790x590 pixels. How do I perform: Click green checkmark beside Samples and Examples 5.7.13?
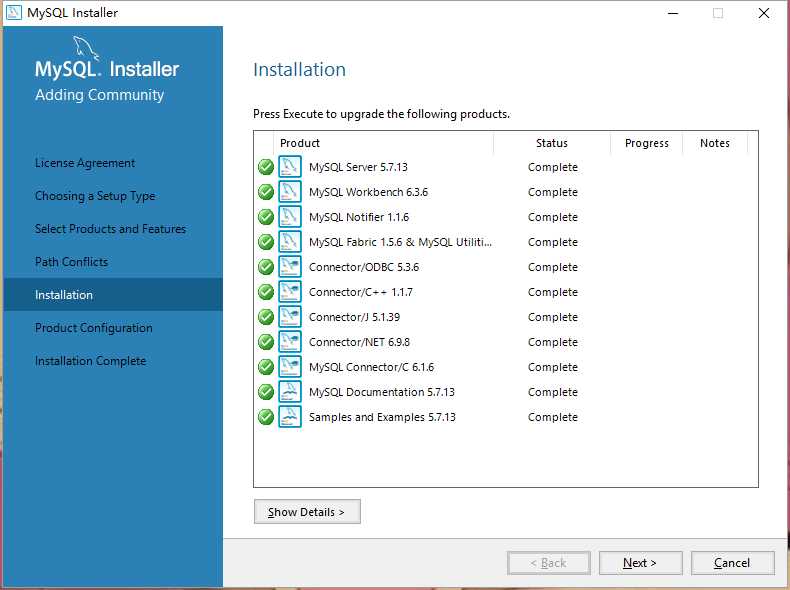266,417
